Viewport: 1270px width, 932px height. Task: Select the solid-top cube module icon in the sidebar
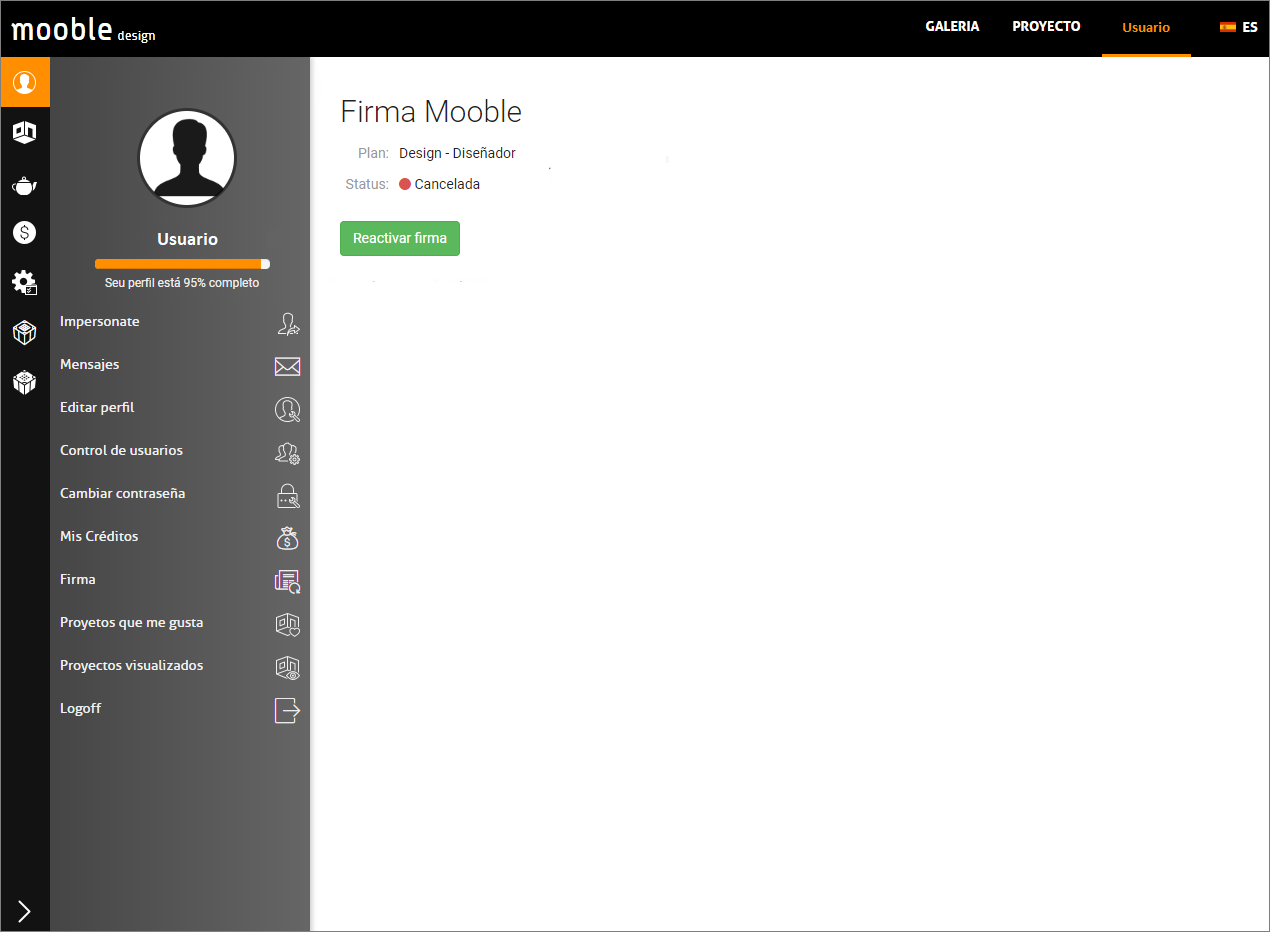point(25,333)
